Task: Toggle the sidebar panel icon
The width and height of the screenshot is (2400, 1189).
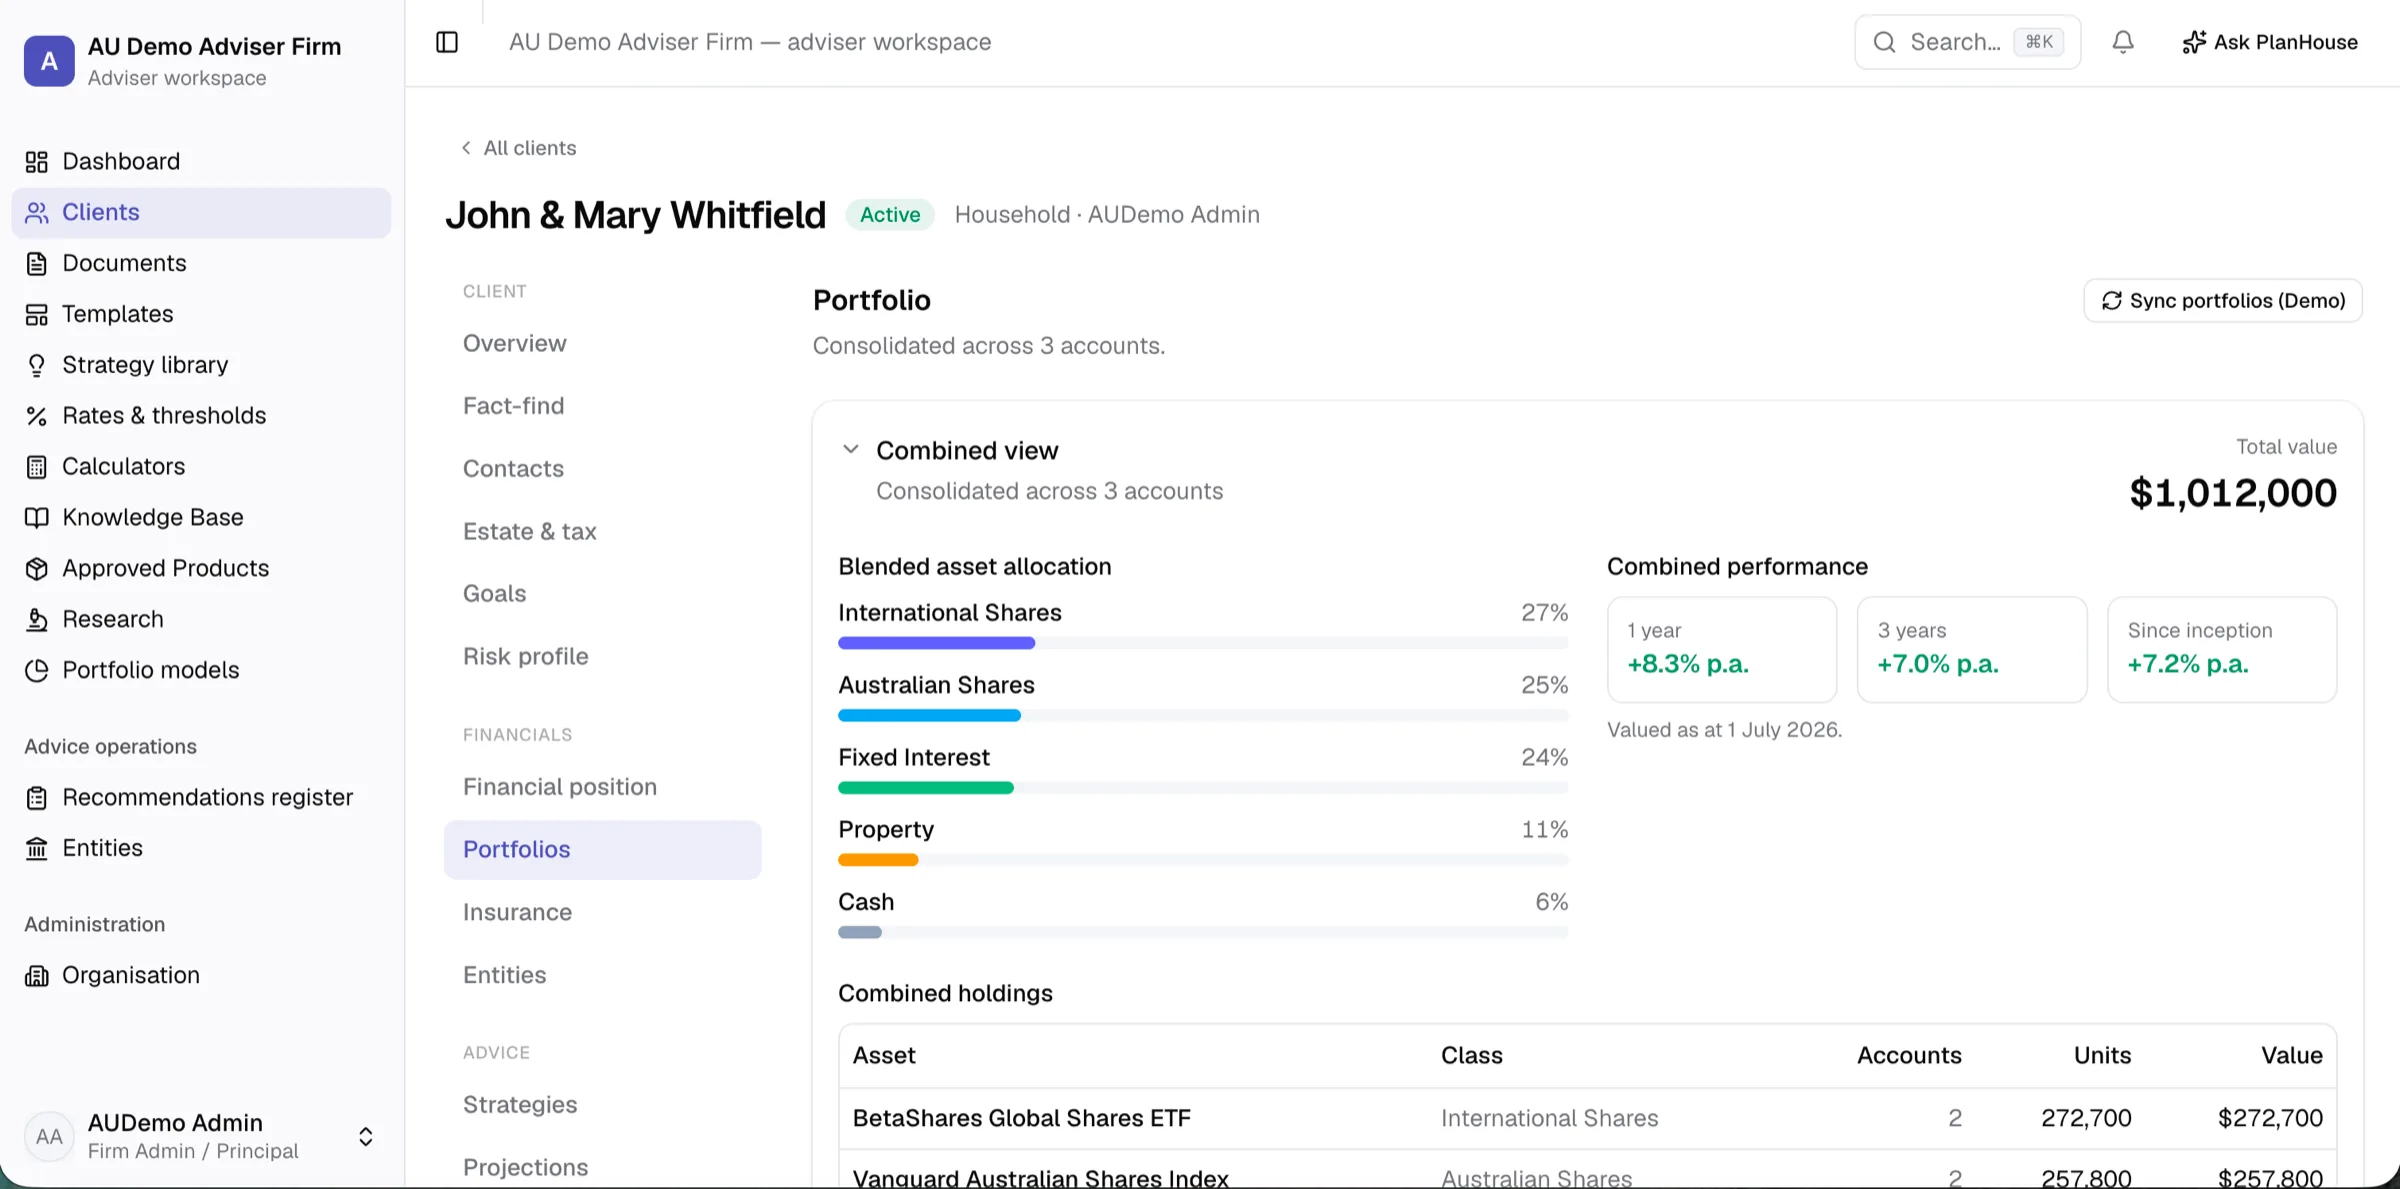Action: pyautogui.click(x=447, y=42)
